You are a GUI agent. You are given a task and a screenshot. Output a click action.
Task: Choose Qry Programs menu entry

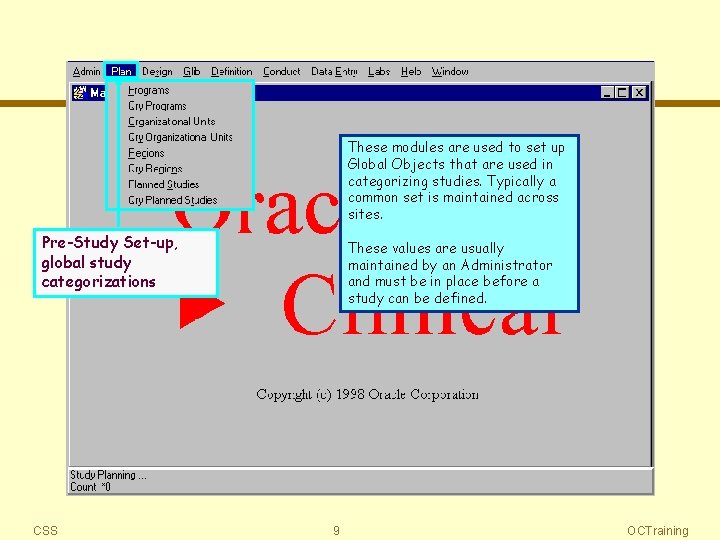point(158,106)
